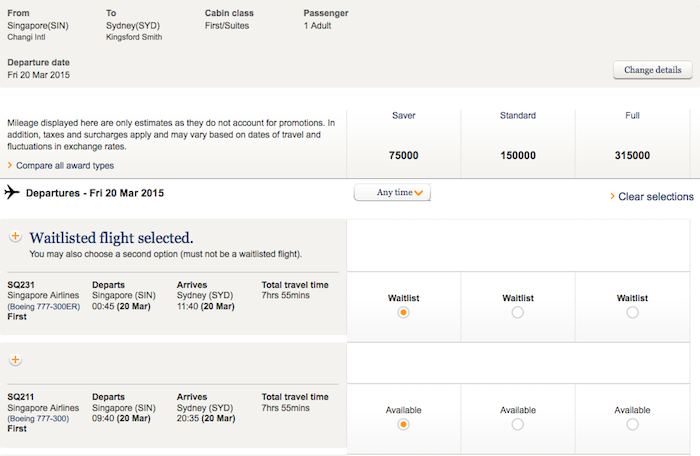The height and width of the screenshot is (456, 700).
Task: Click flight number SQ231
Action: pos(21,285)
